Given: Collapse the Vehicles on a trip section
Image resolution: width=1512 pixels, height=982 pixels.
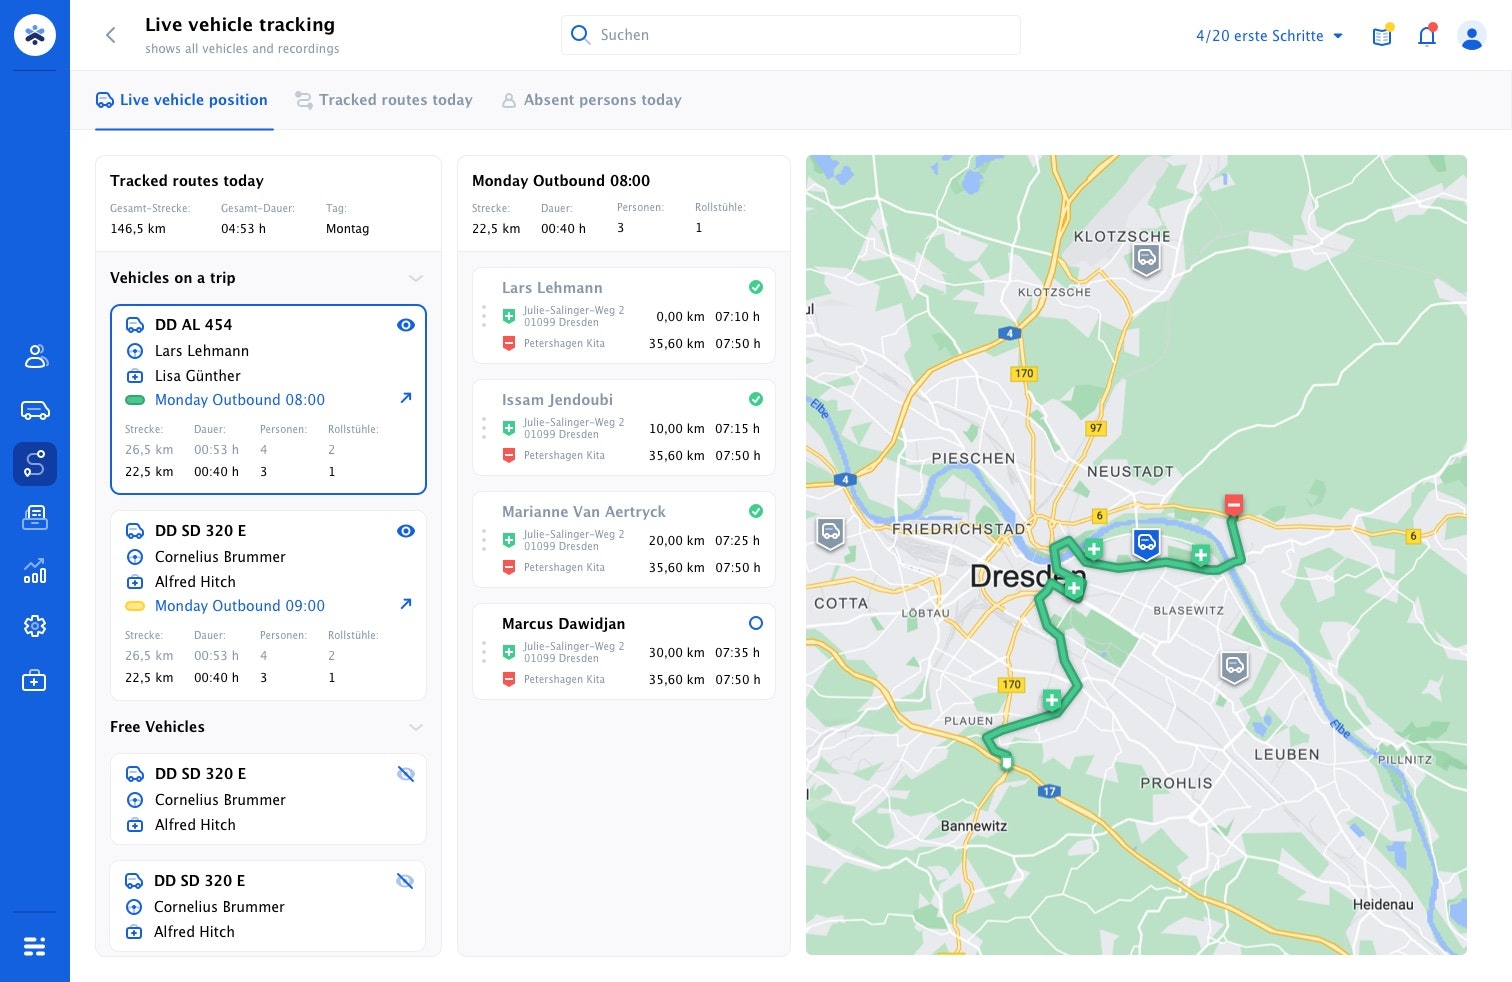Looking at the screenshot, I should point(416,278).
